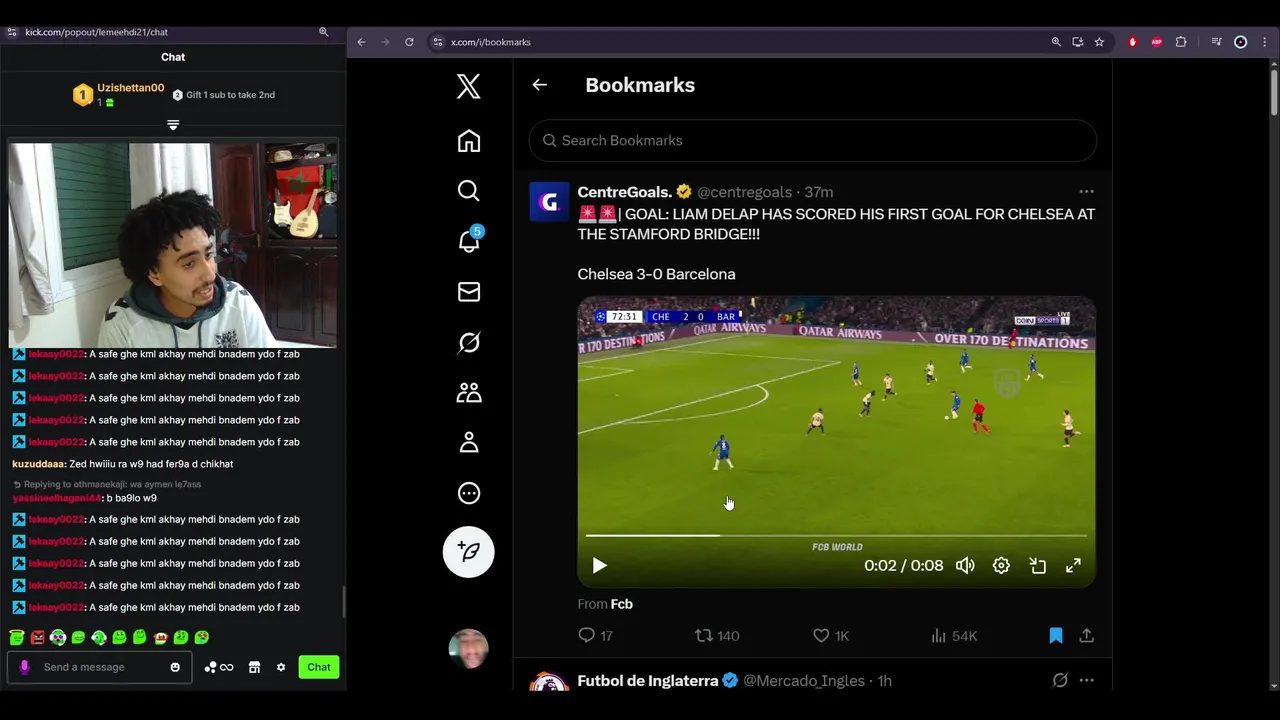Reply to CentreGoals post
This screenshot has width=1280, height=720.
[x=595, y=636]
